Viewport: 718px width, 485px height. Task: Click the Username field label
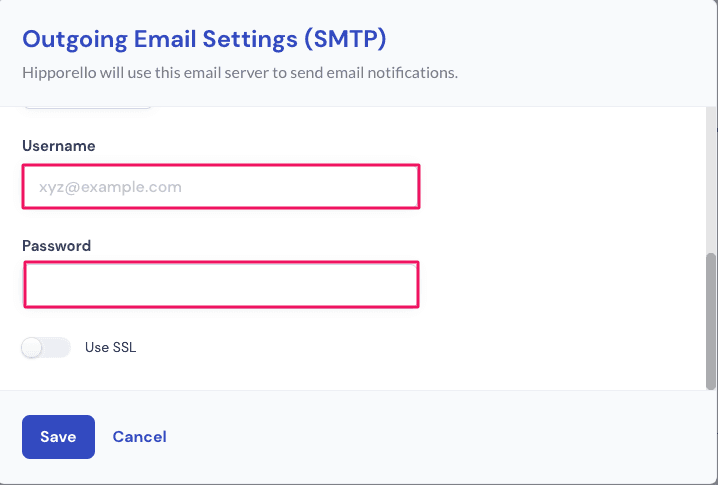[x=59, y=146]
